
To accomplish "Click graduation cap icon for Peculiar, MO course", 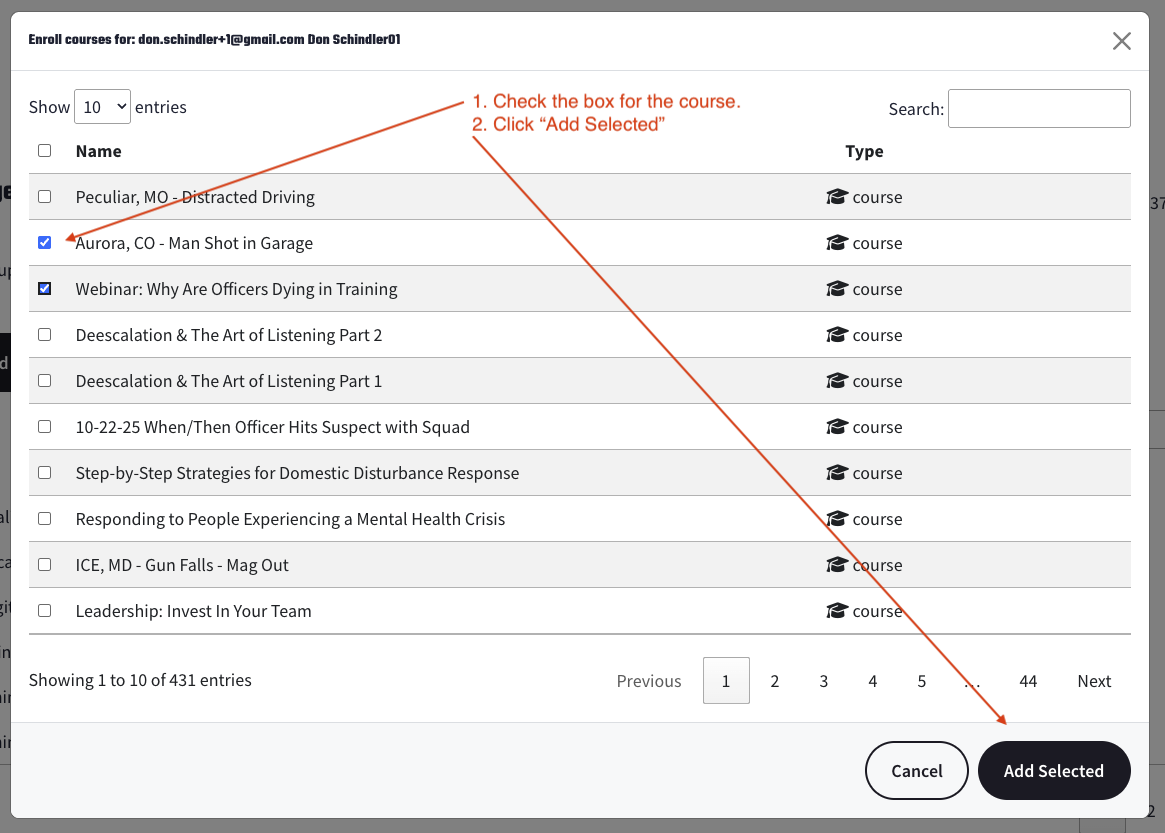I will (x=837, y=197).
